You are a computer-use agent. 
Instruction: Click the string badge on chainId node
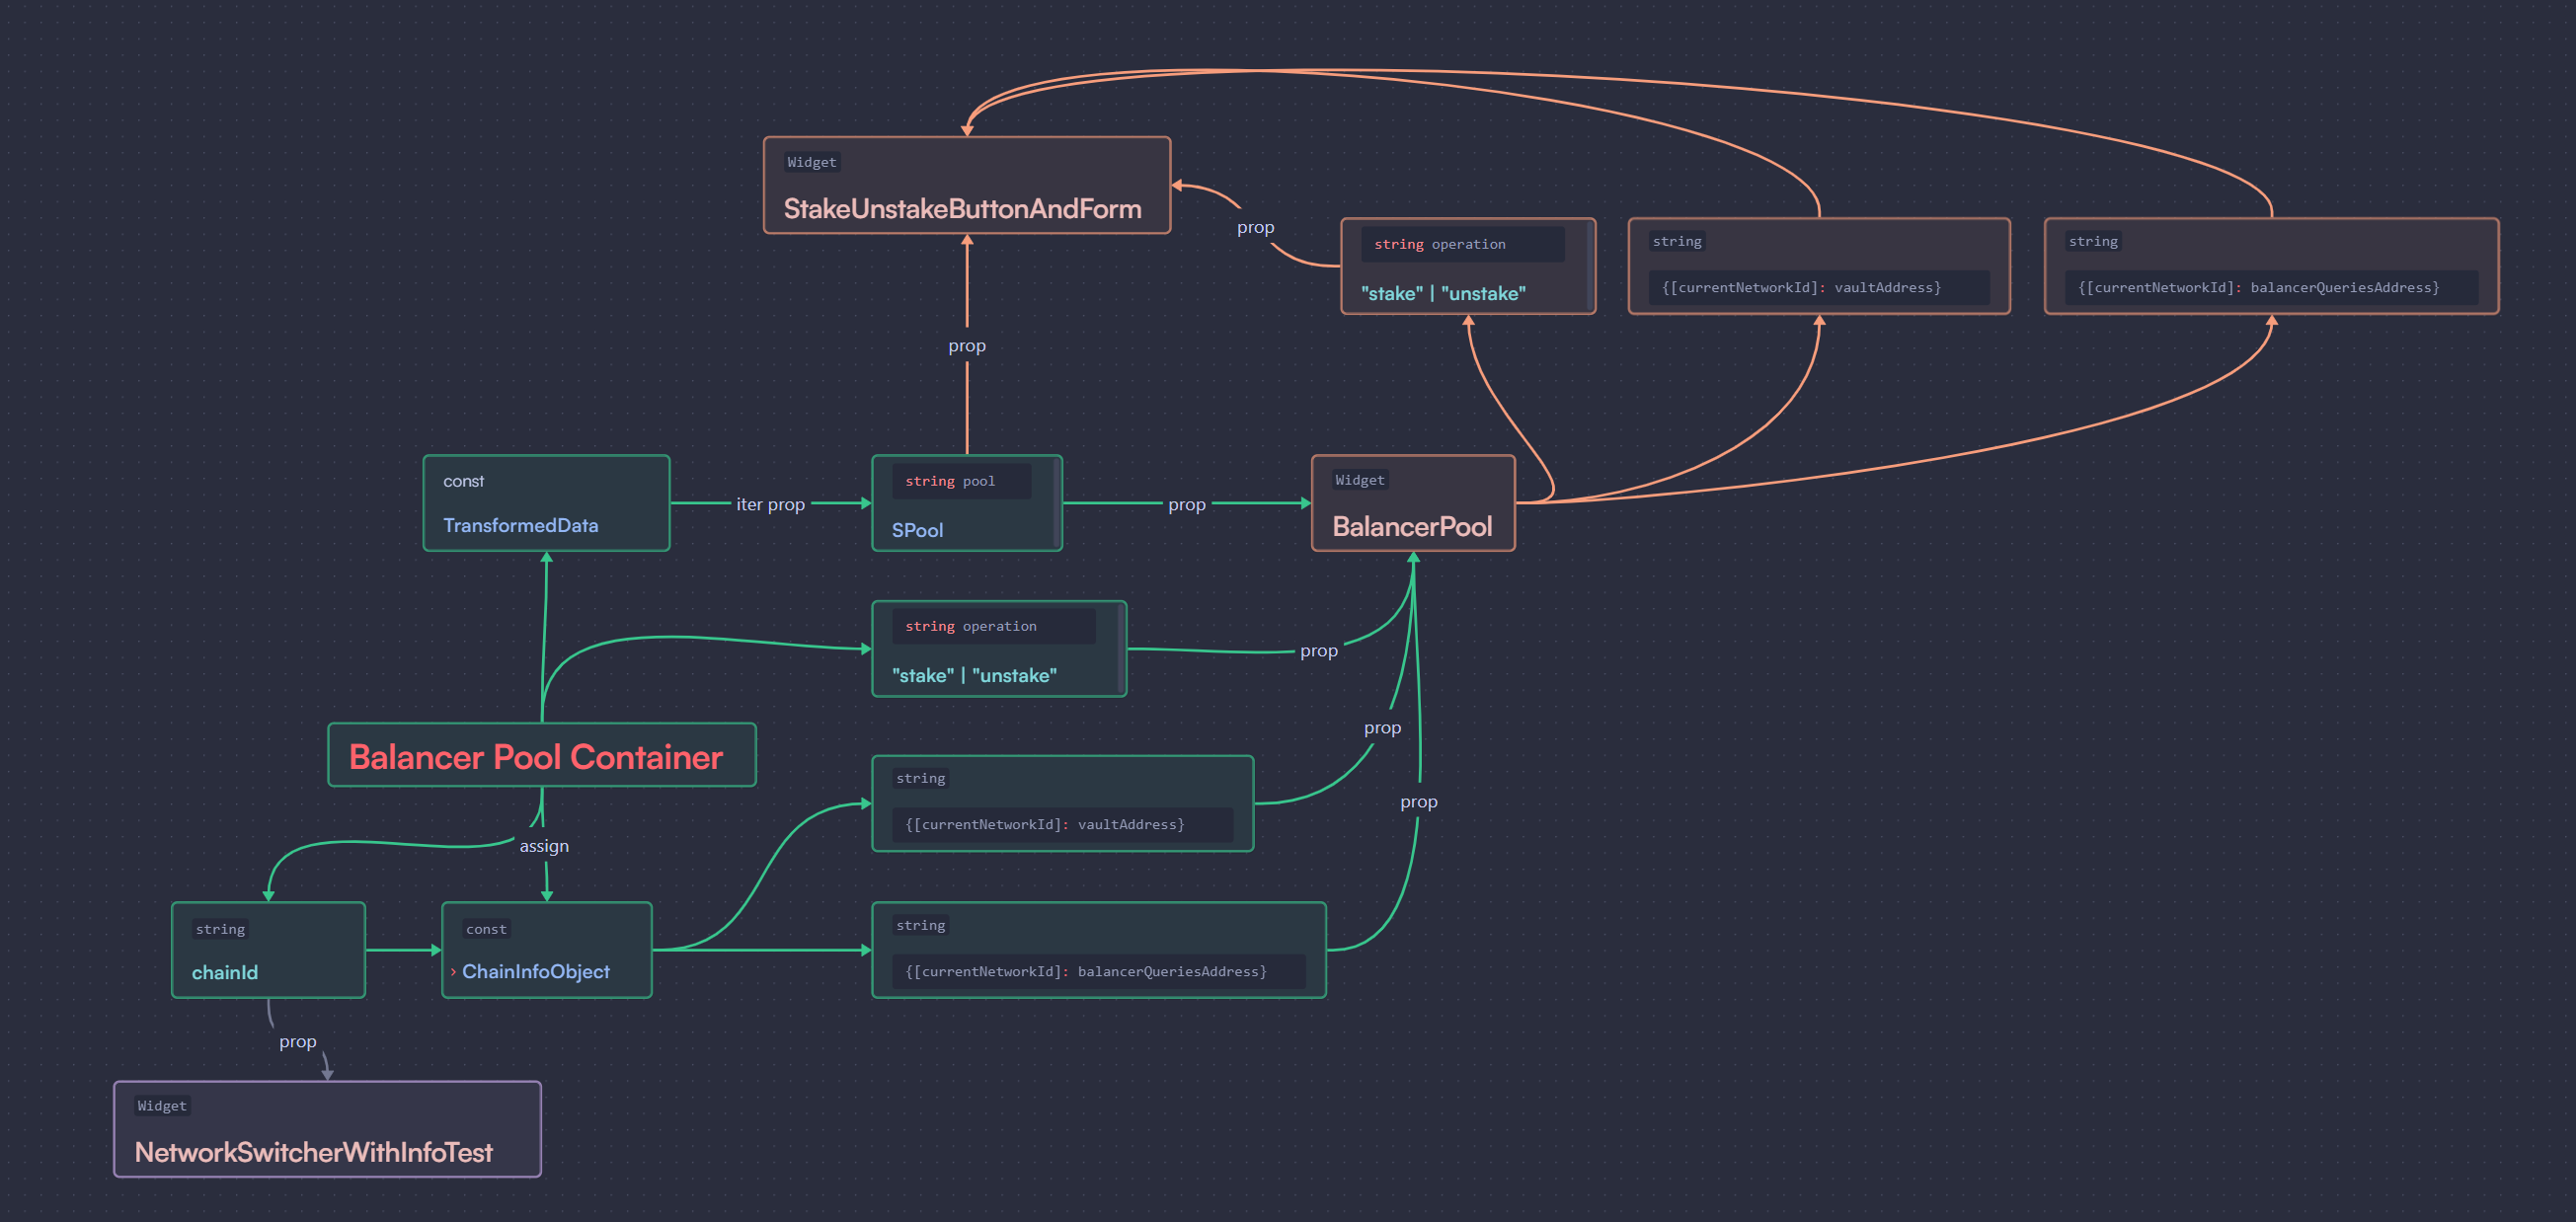point(220,929)
